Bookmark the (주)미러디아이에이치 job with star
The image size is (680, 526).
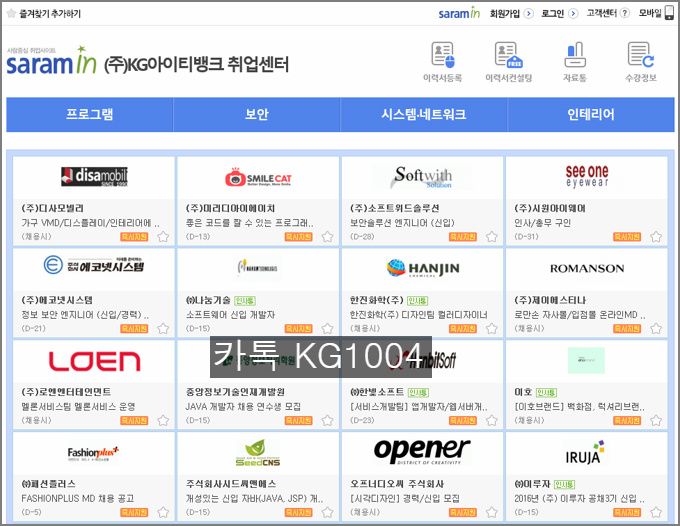click(327, 237)
